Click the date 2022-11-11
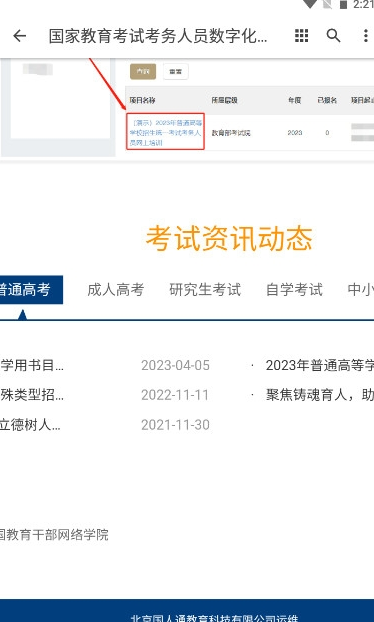The height and width of the screenshot is (622, 374). tap(175, 395)
